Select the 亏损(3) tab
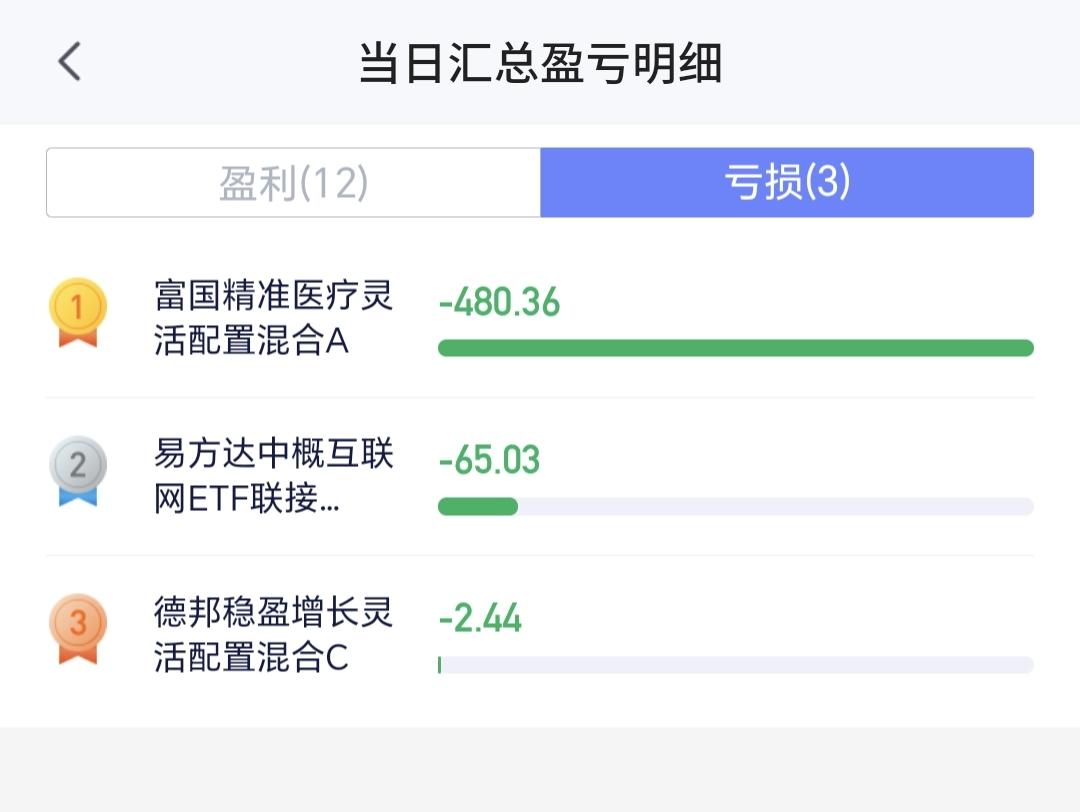 click(x=786, y=183)
